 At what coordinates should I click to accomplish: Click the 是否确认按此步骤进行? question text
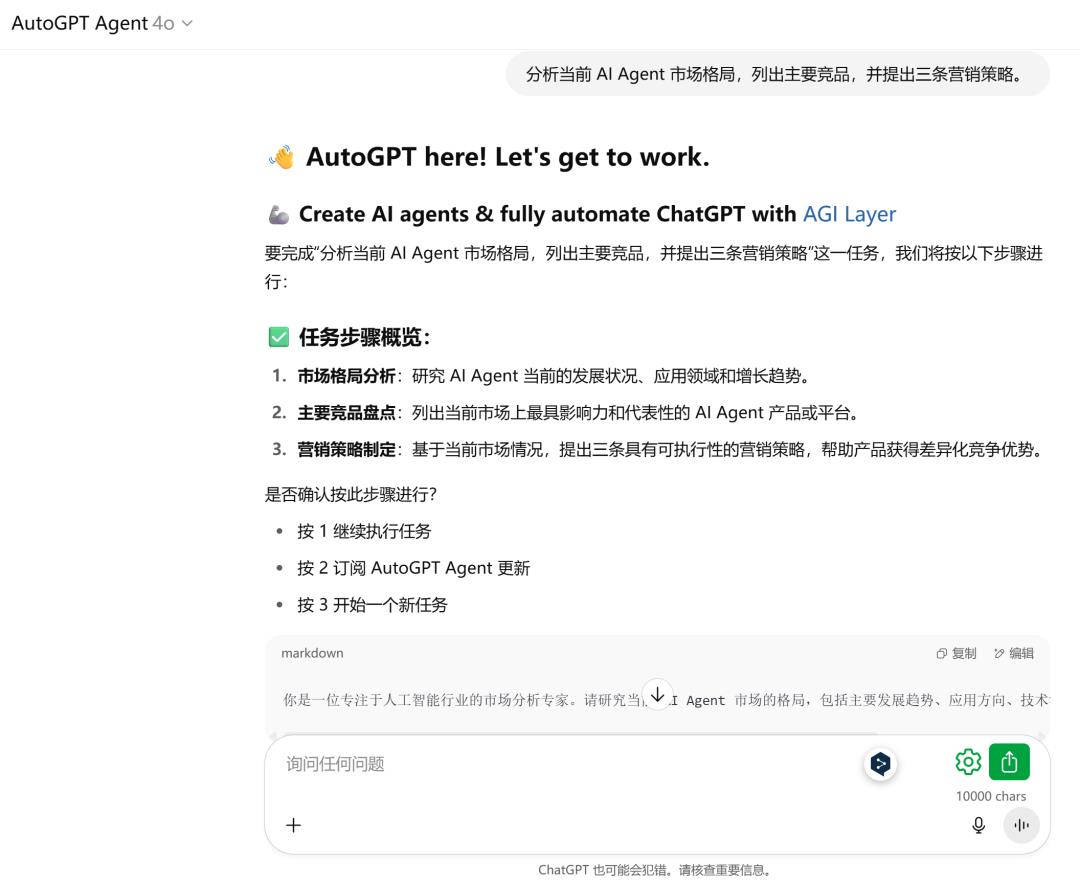(351, 495)
